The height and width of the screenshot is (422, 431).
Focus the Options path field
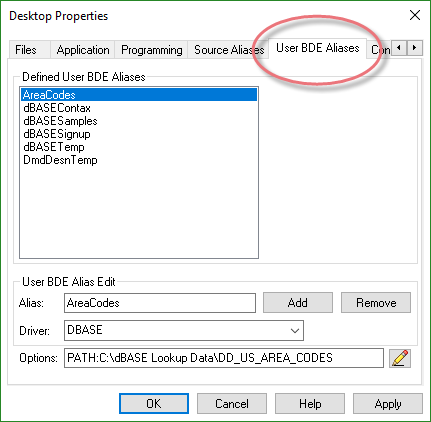point(224,358)
